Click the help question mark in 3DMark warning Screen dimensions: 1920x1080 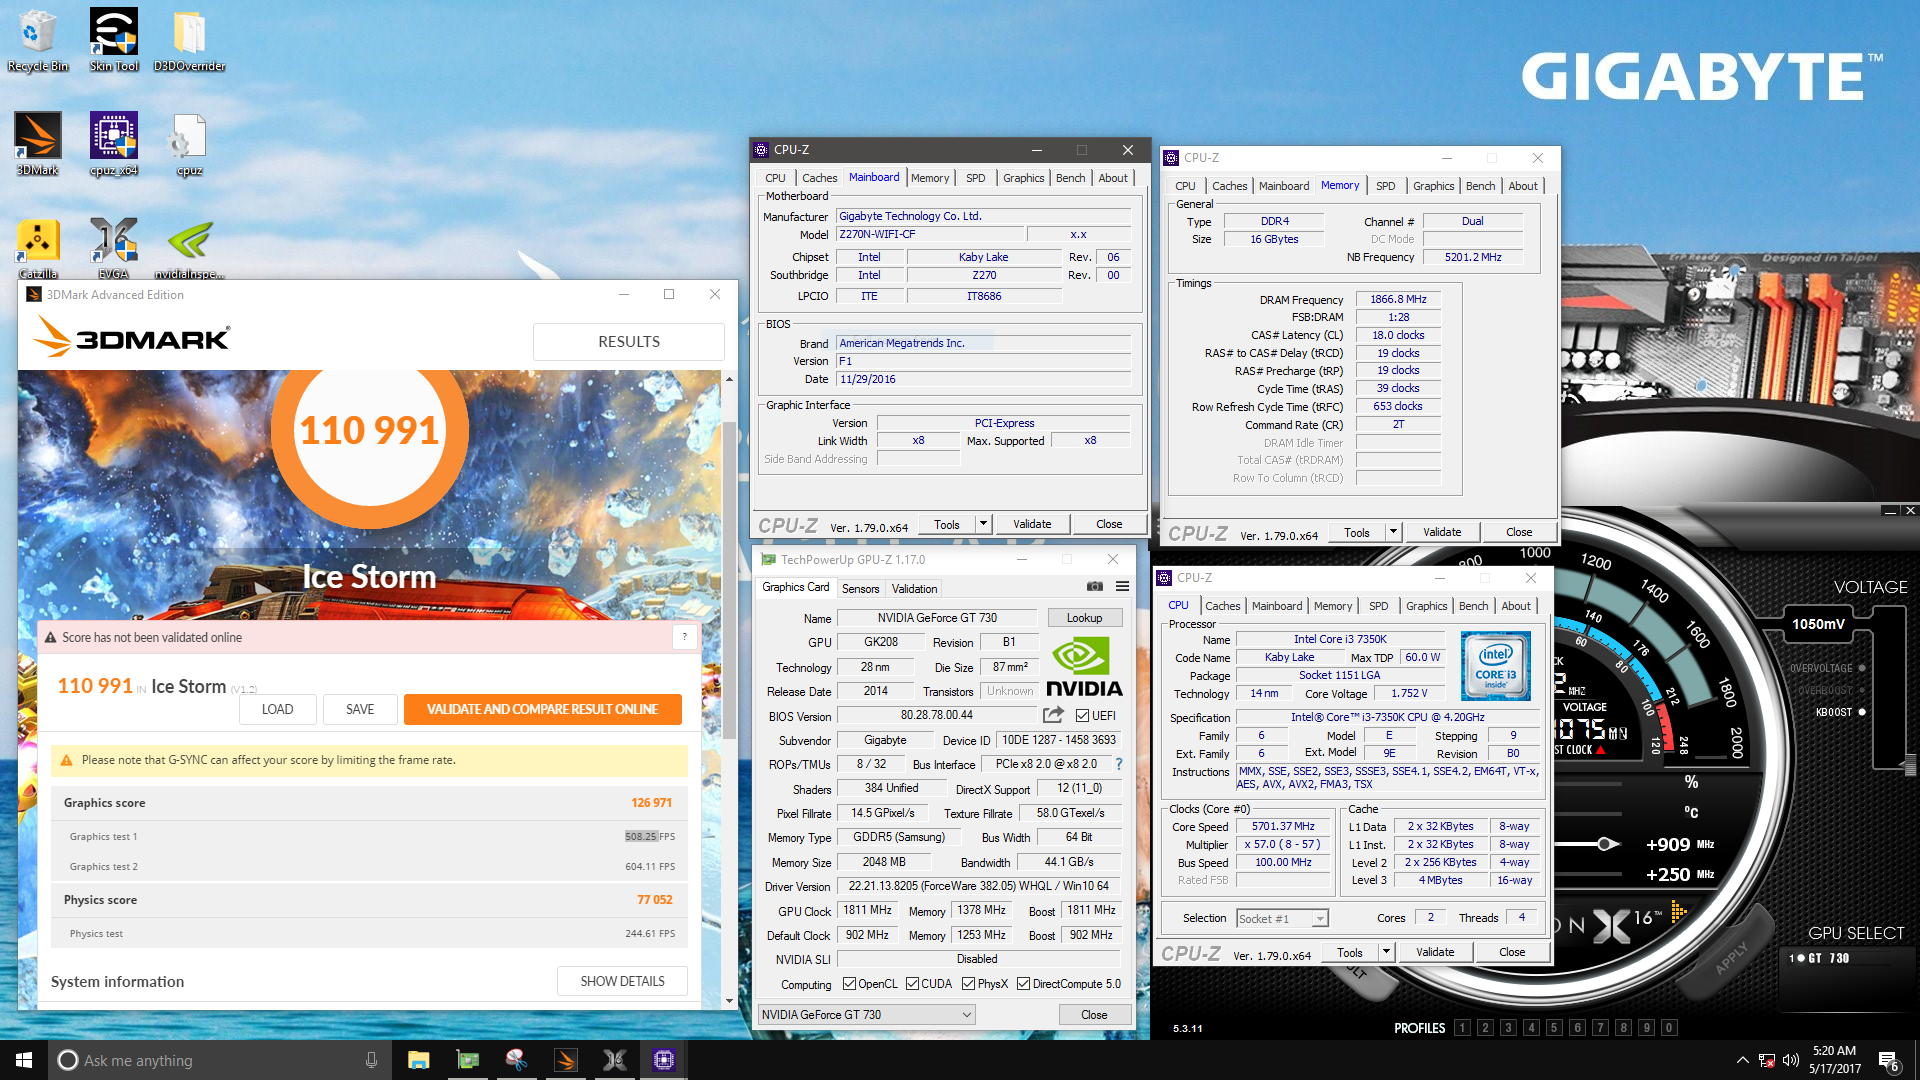pyautogui.click(x=685, y=637)
